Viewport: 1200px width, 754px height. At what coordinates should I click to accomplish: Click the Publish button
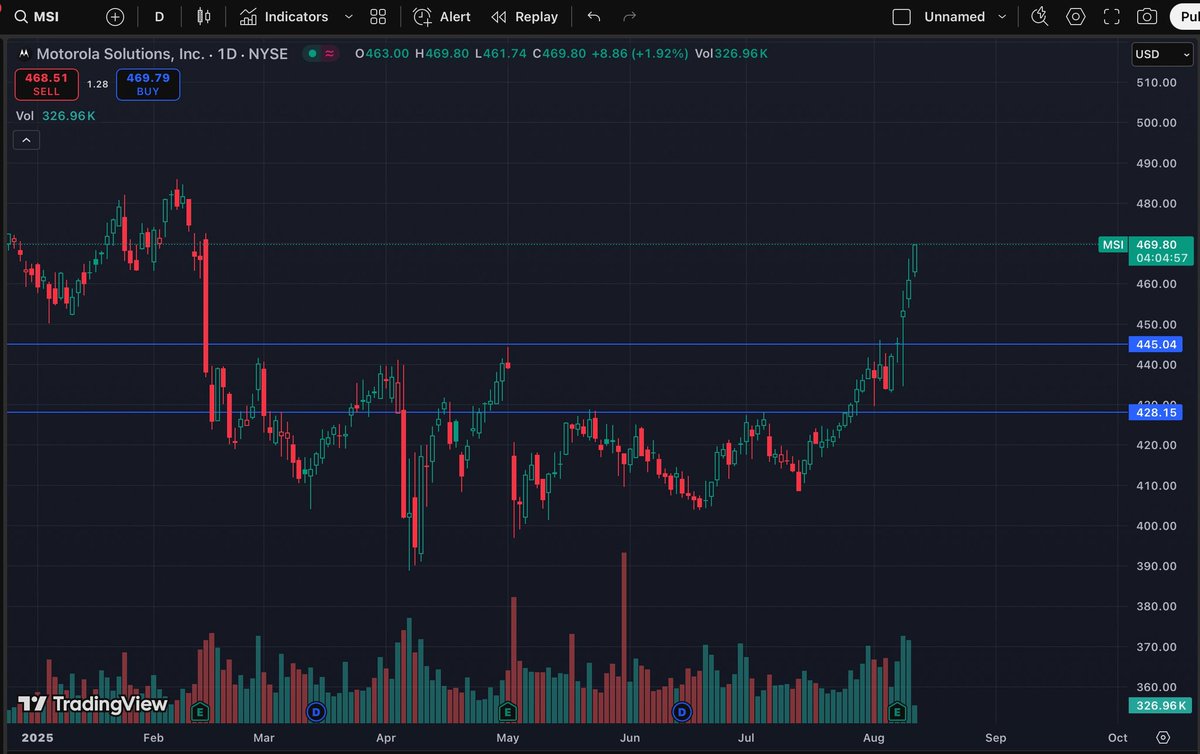(x=1184, y=16)
